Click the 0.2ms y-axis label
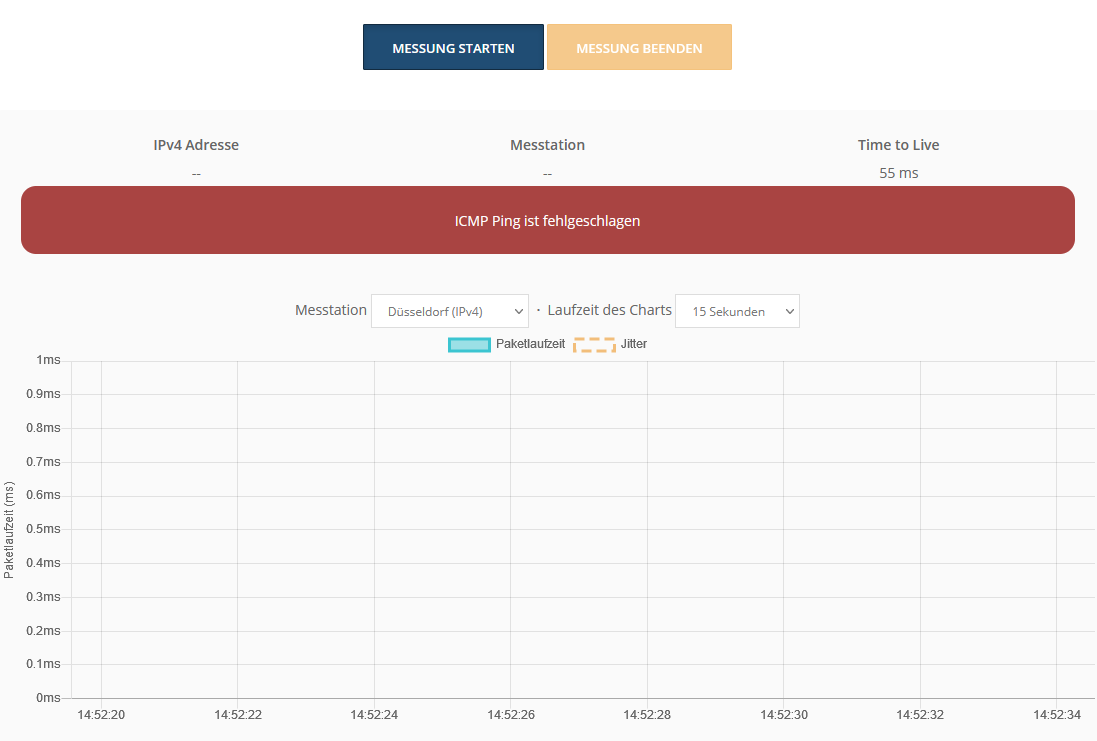 (x=43, y=630)
